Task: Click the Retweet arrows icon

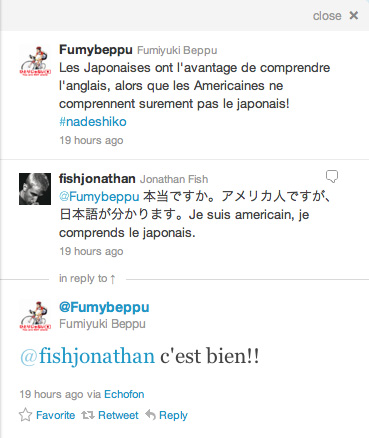Action: 88,415
